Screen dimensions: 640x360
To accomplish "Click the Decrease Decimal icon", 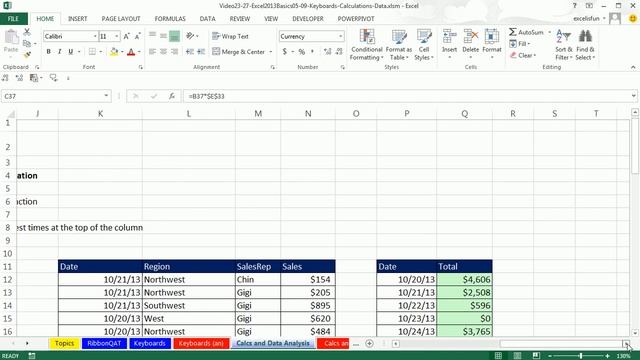I will point(339,52).
